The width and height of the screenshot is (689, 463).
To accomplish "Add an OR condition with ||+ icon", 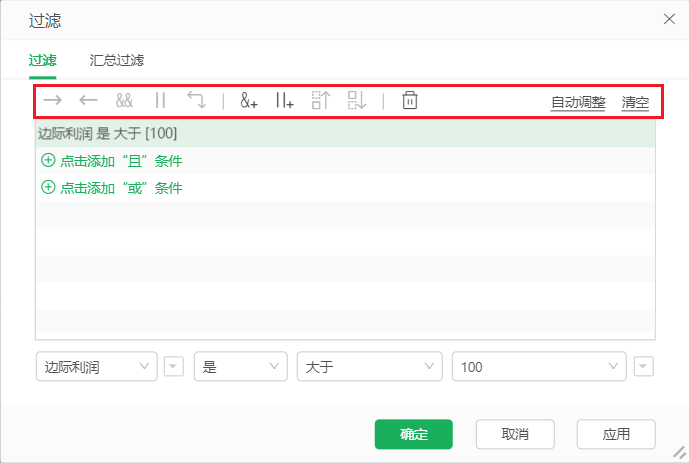I will (x=285, y=101).
